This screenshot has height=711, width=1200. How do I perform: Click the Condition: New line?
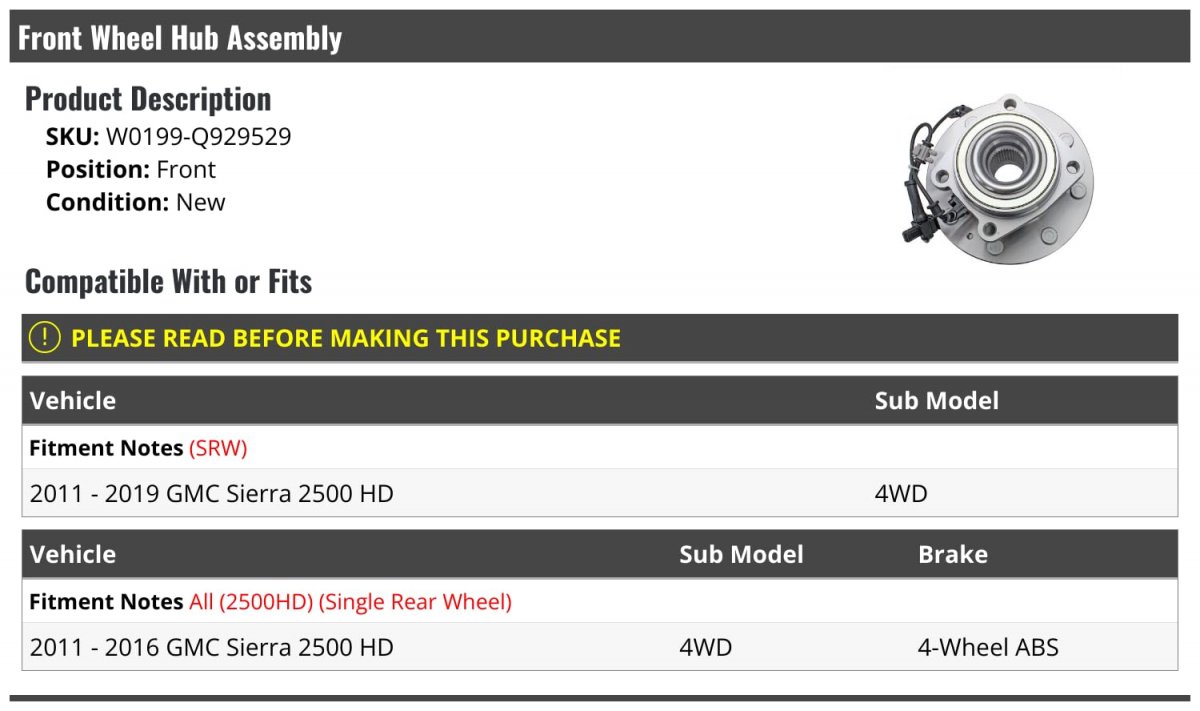coord(136,202)
